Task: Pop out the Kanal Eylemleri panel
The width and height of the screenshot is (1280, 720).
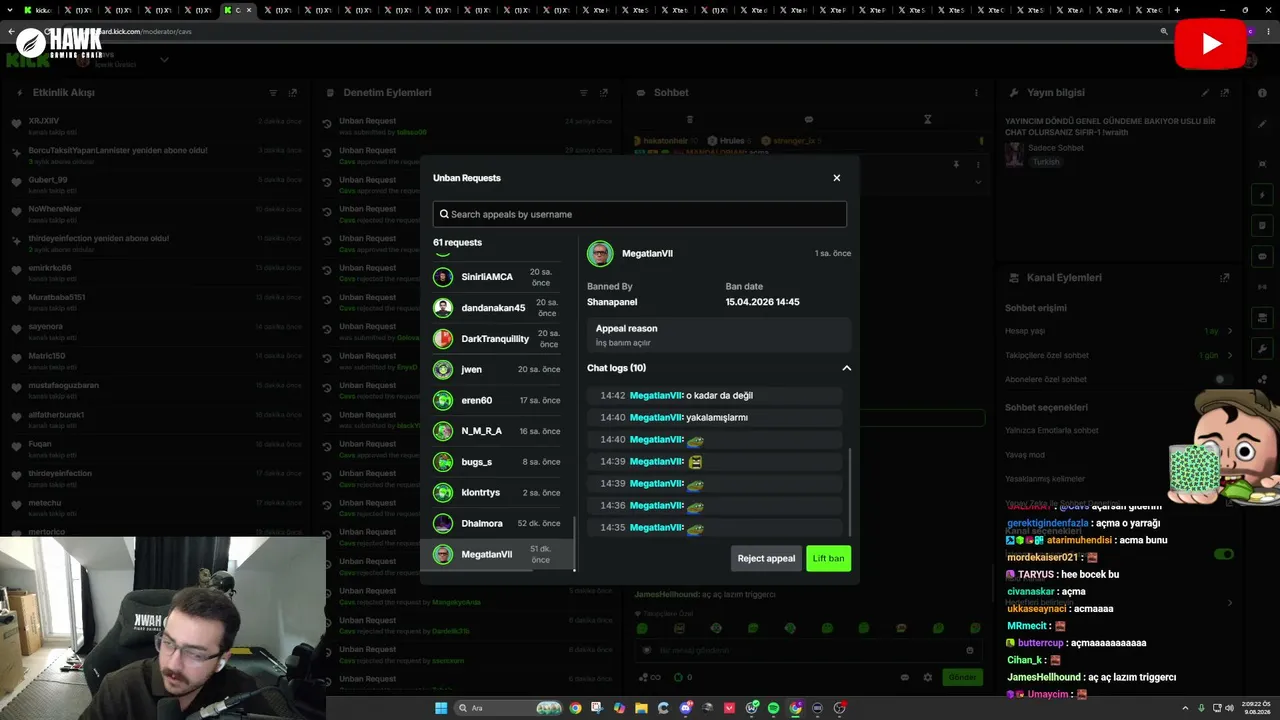Action: point(1225,278)
